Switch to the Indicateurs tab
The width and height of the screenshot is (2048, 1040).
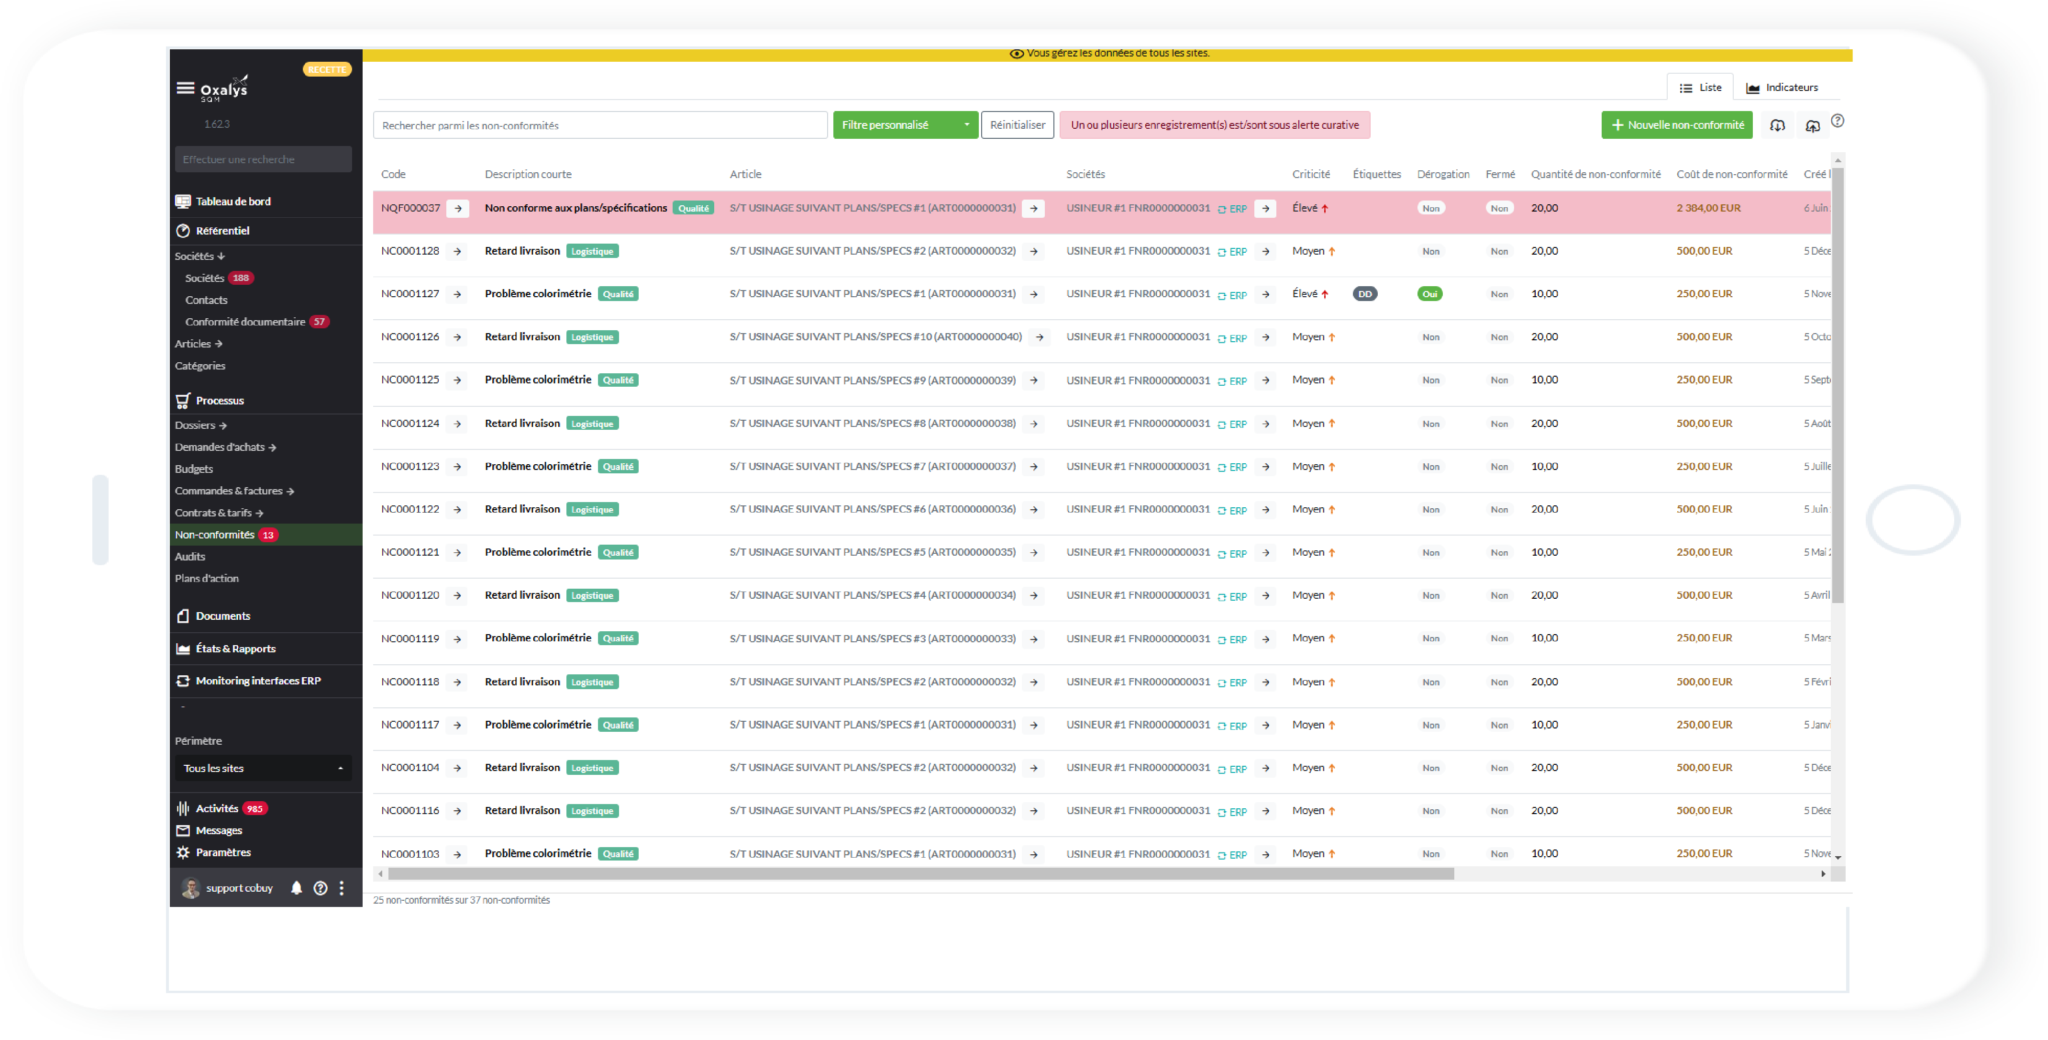(x=1781, y=88)
